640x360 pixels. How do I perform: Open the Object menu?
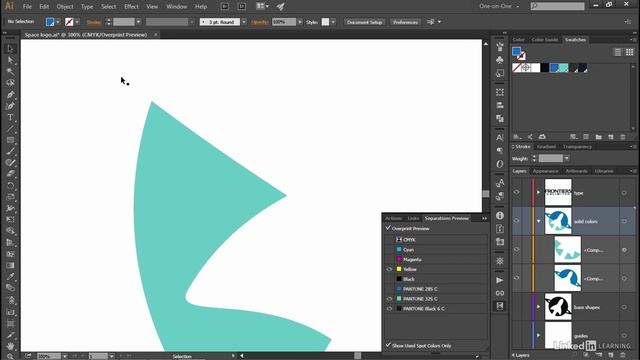[x=65, y=7]
